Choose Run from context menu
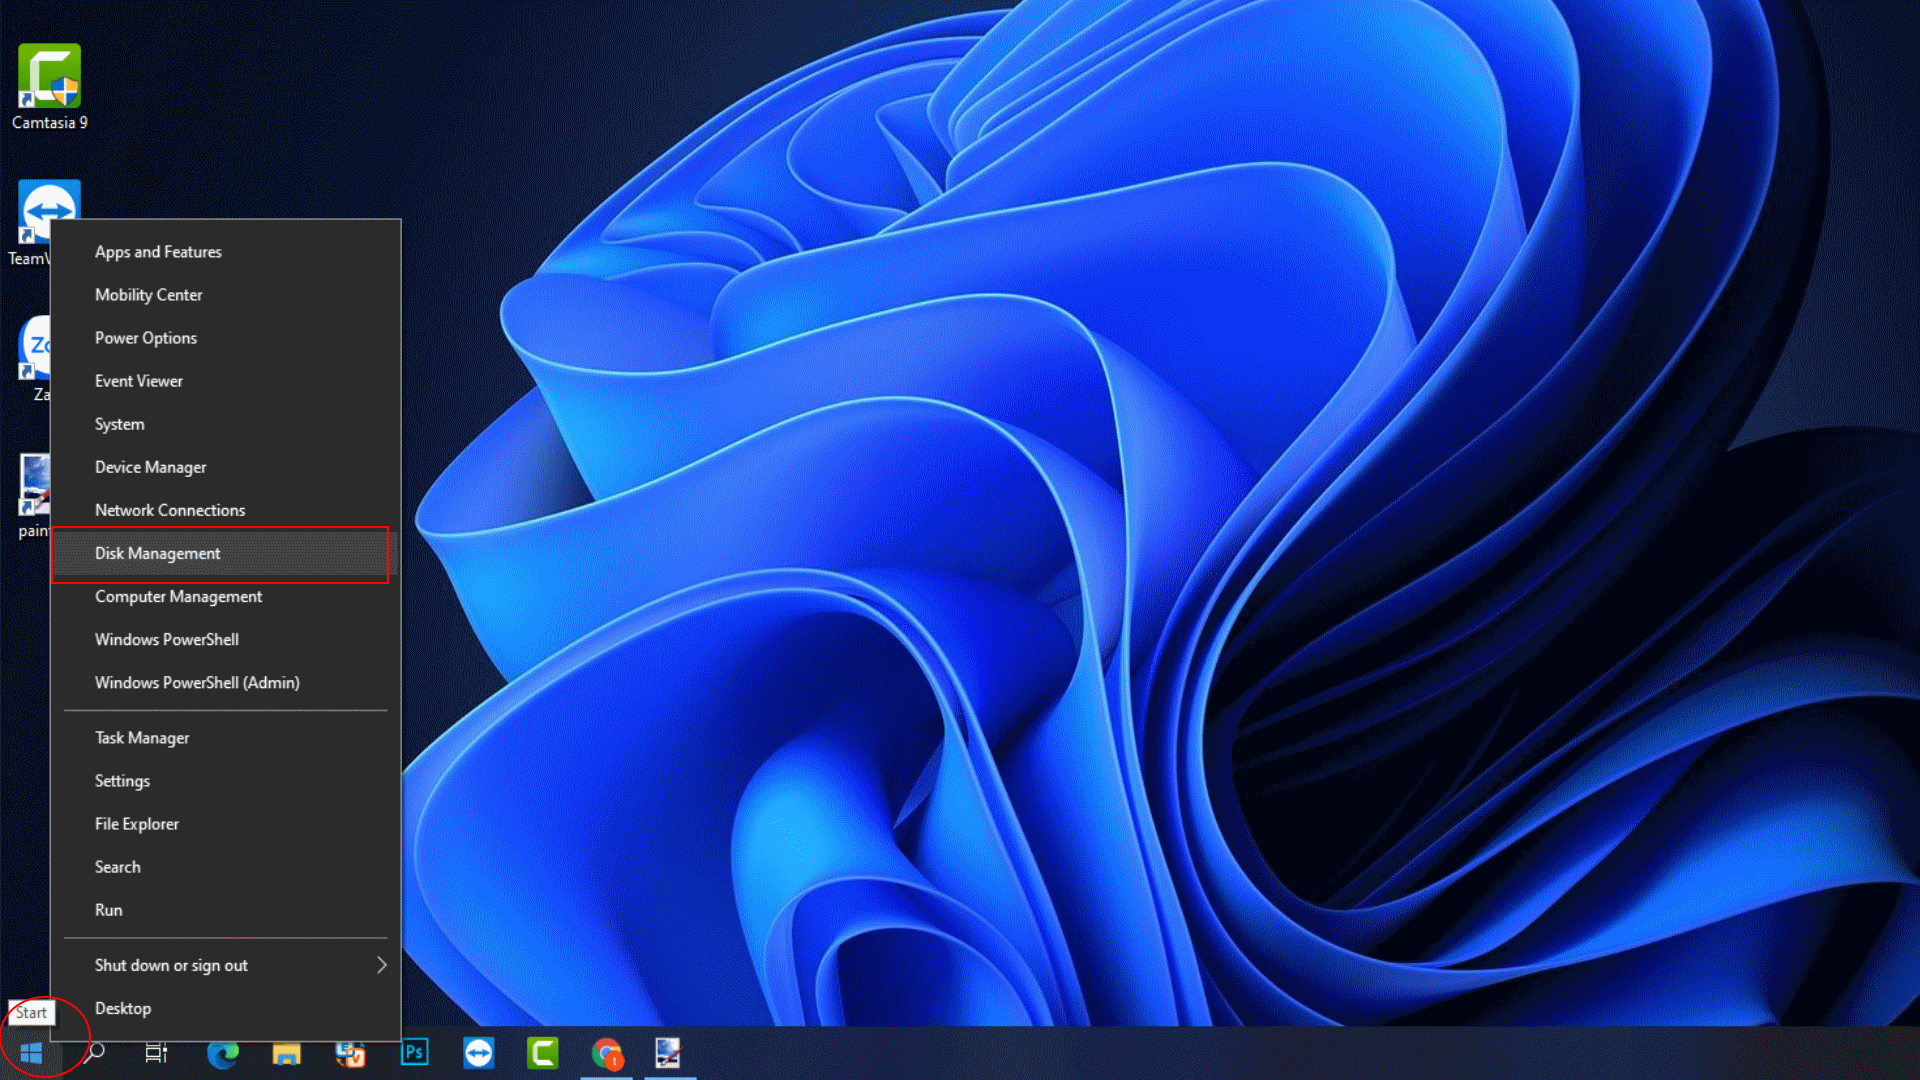The image size is (1920, 1080). click(109, 910)
